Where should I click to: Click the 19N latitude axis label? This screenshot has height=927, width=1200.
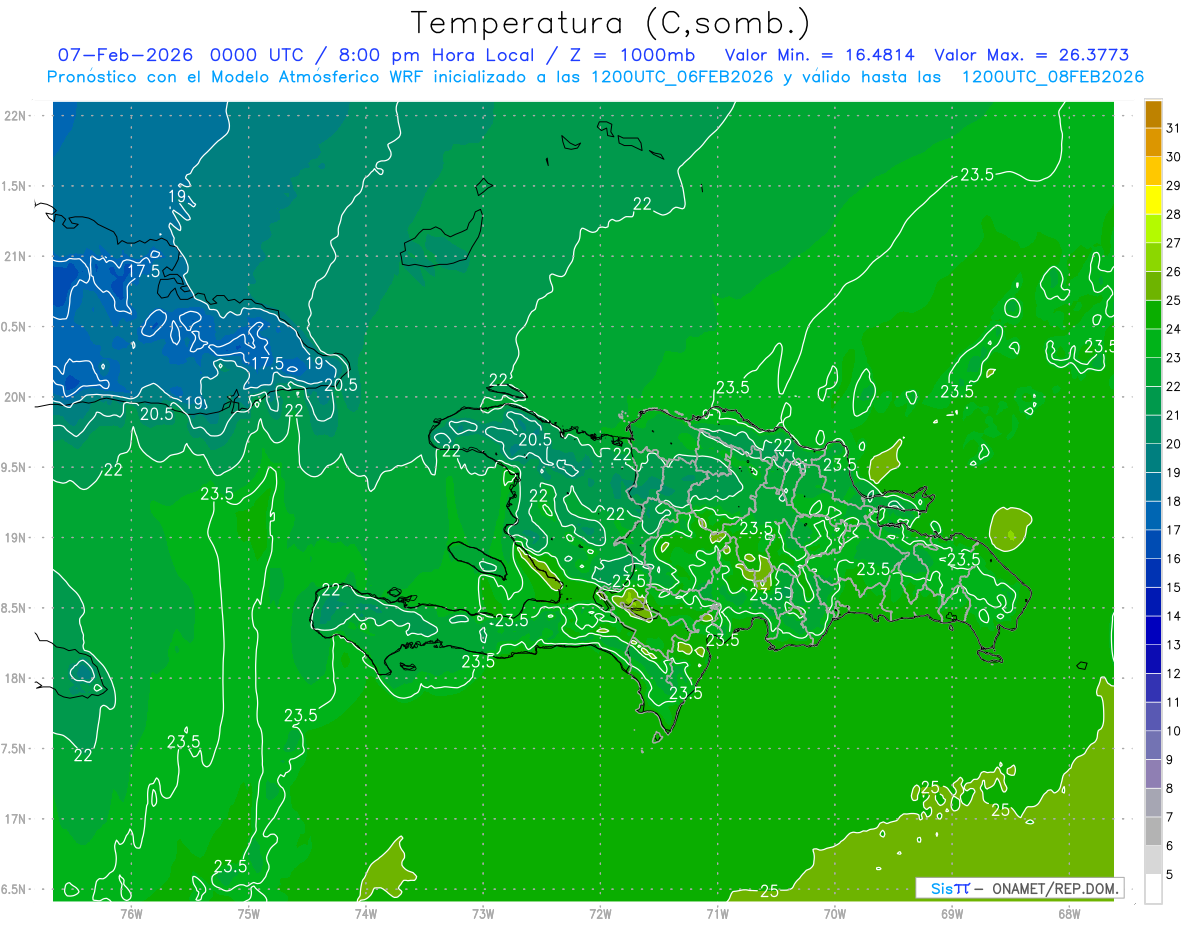[x=15, y=537]
